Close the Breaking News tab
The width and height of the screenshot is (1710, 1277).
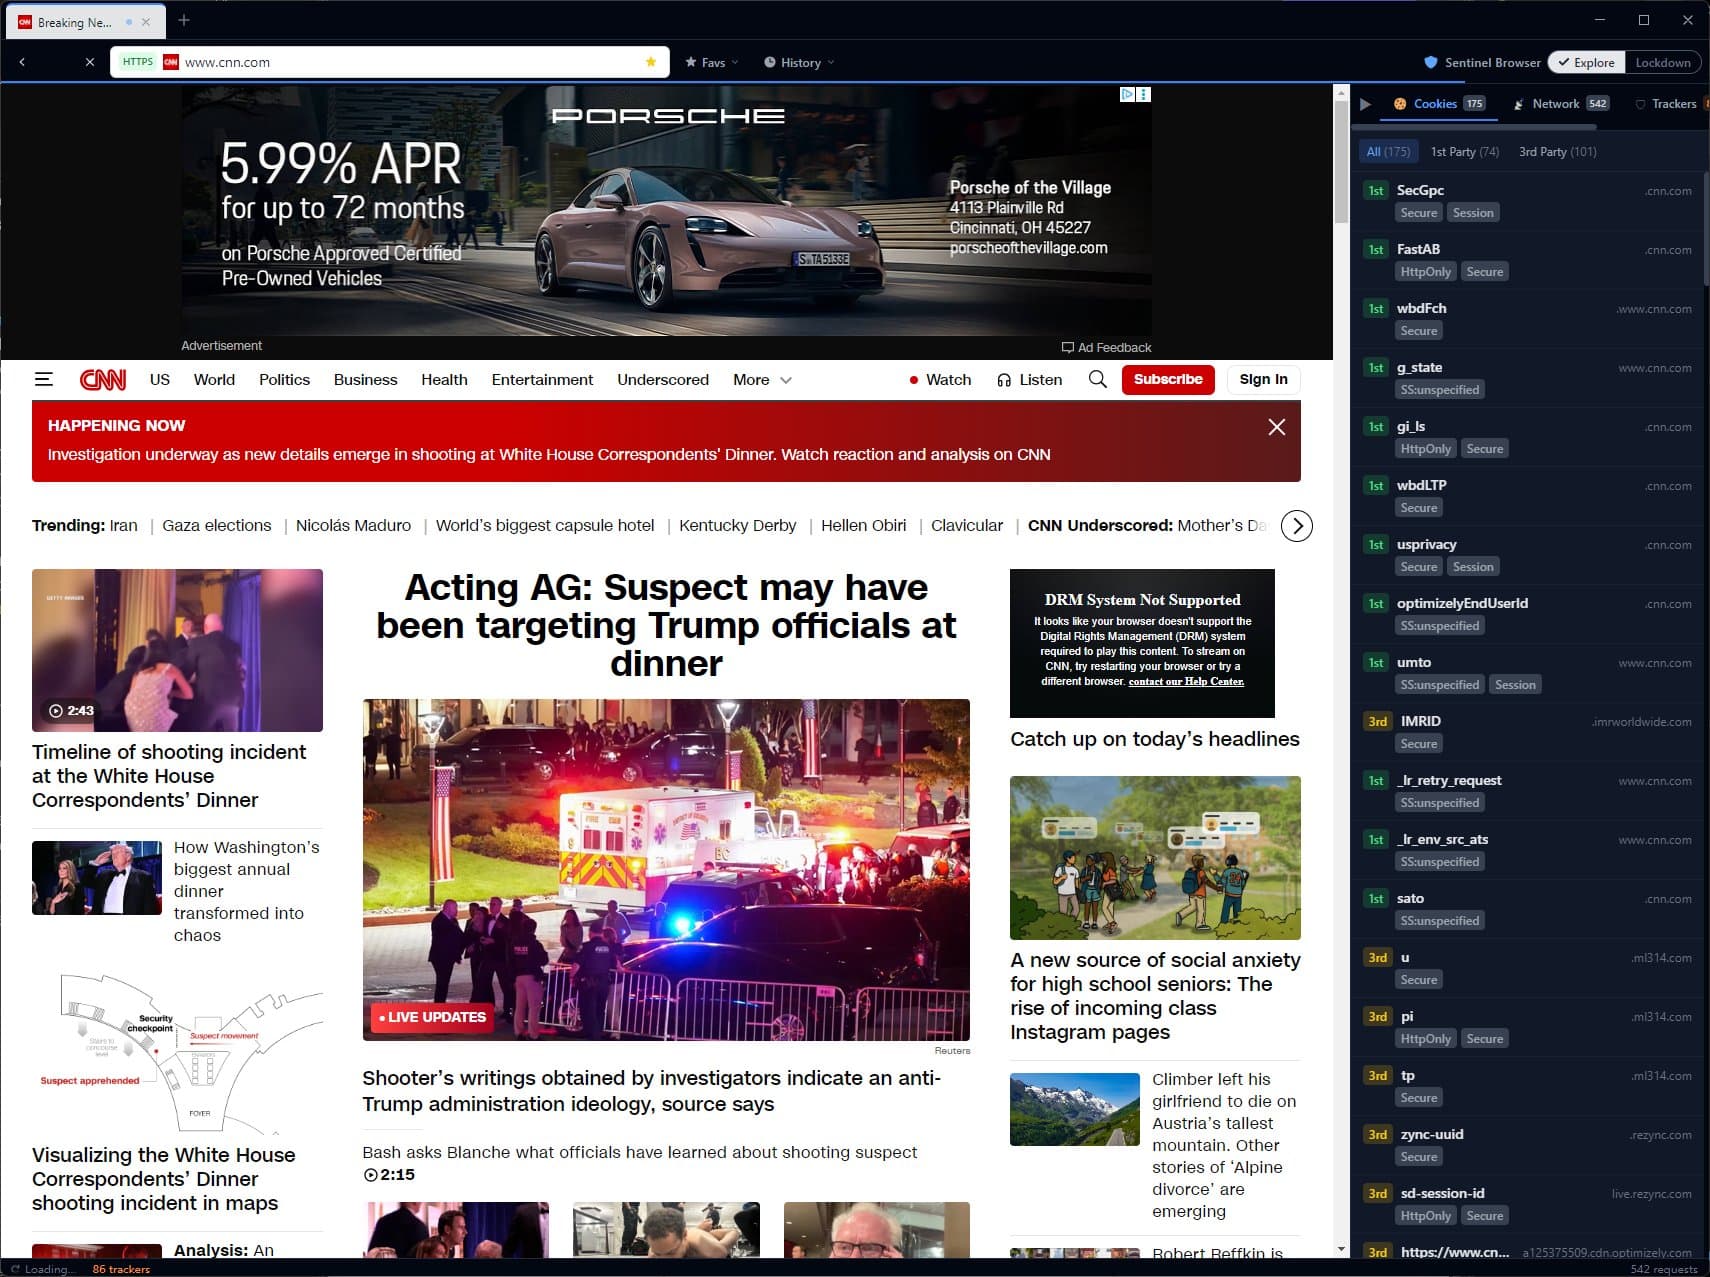click(x=146, y=22)
